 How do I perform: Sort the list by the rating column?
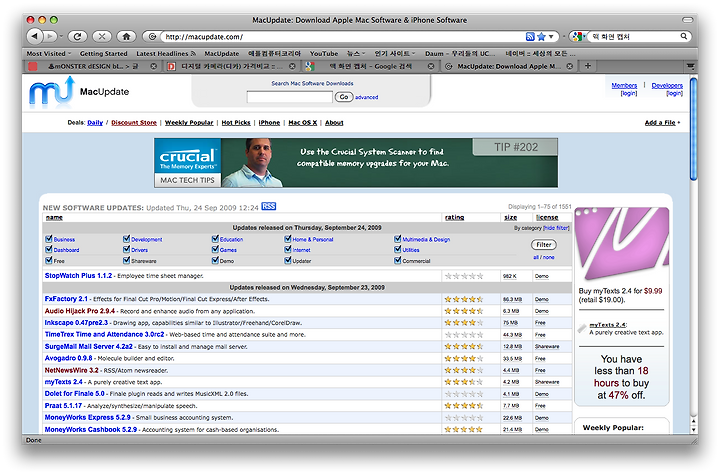click(x=454, y=217)
